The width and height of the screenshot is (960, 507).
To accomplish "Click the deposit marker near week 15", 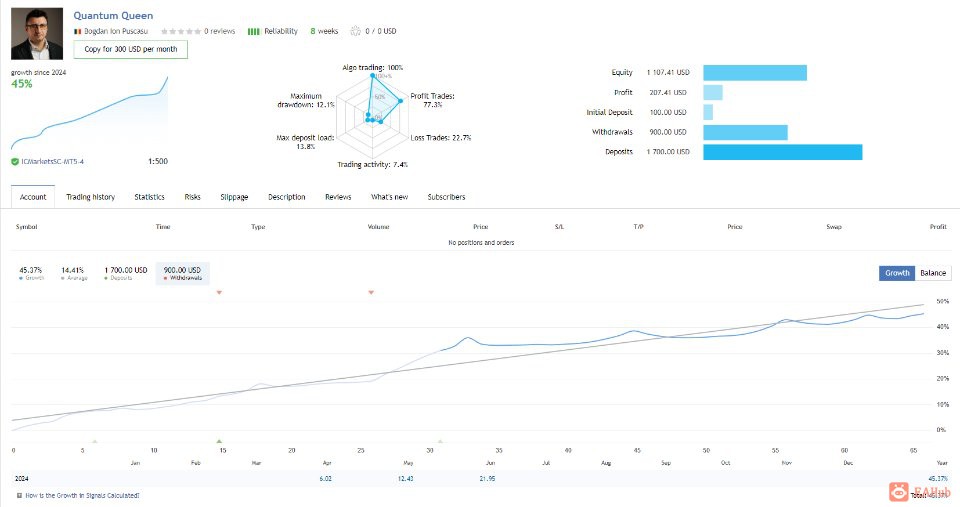I will pos(219,441).
